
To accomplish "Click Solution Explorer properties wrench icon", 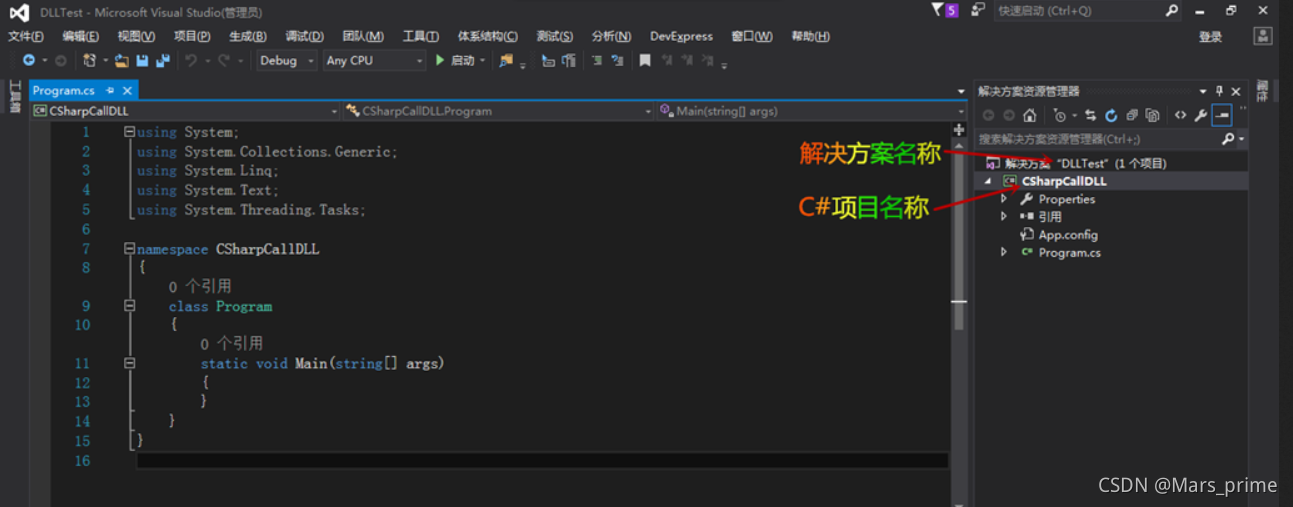I will pyautogui.click(x=1201, y=115).
